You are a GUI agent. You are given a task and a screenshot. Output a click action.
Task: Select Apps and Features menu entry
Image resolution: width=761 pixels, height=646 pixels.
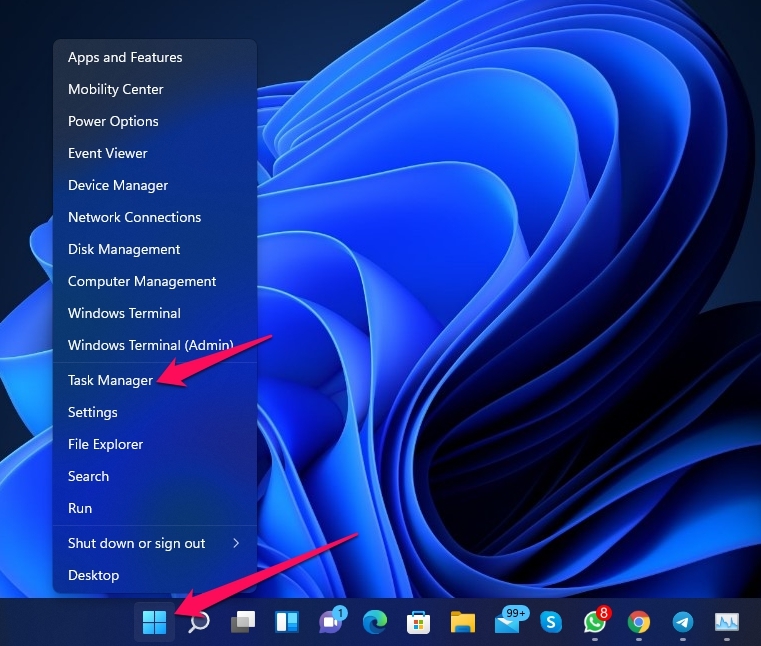click(x=154, y=57)
